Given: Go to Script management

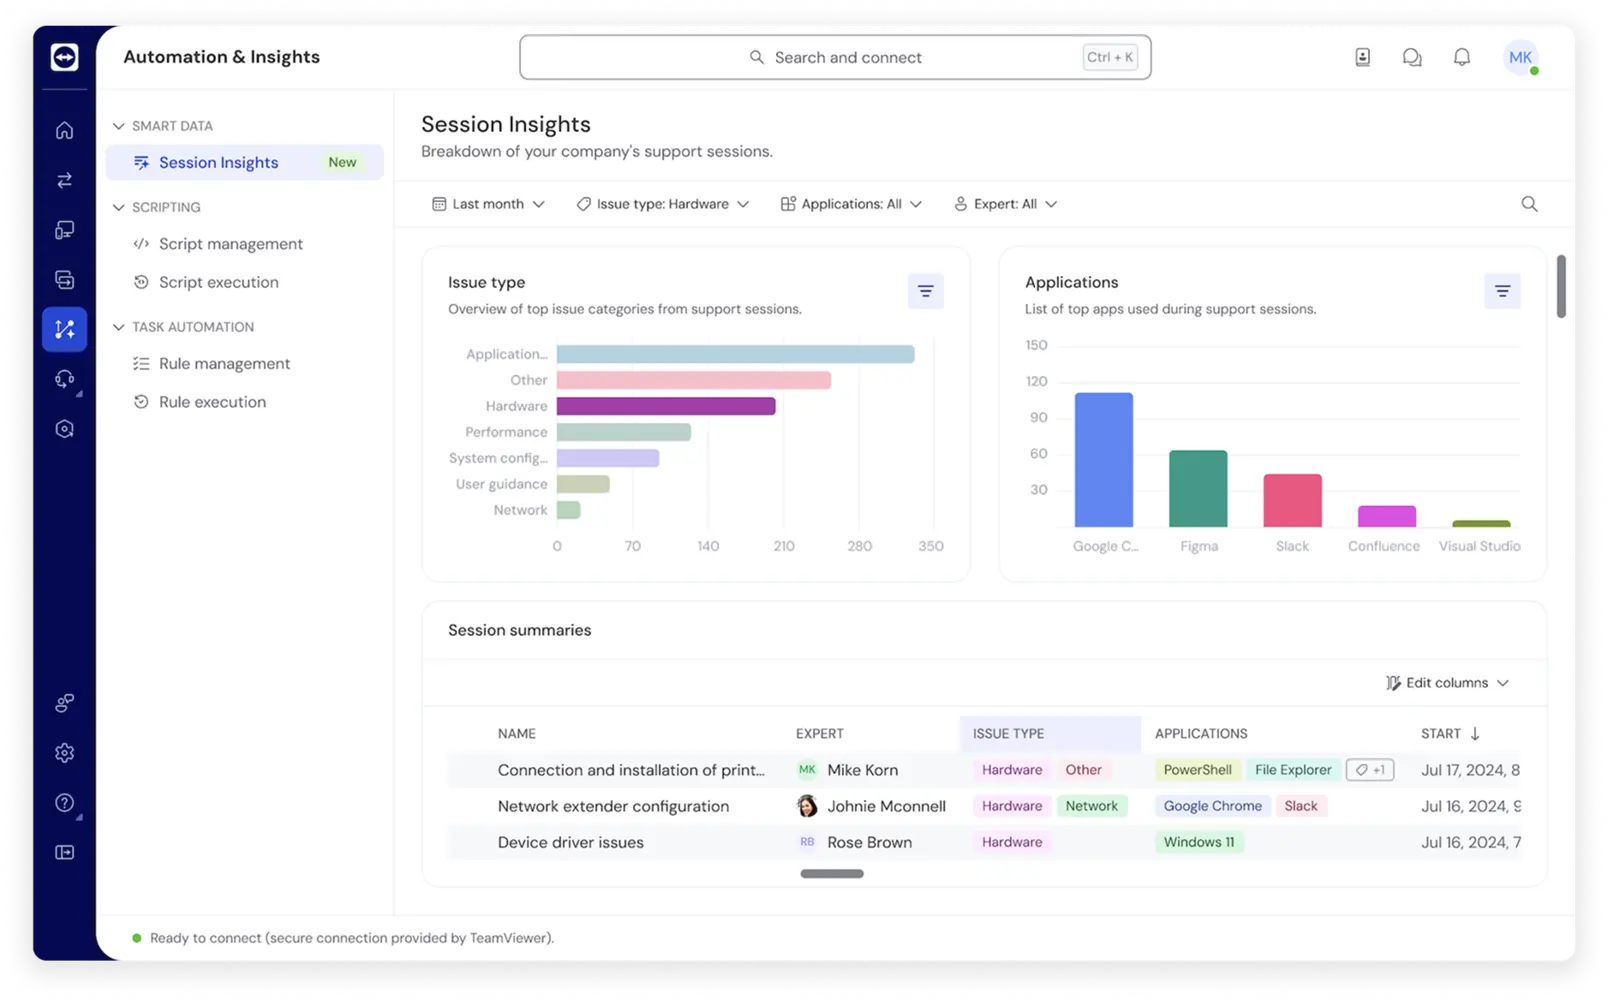Looking at the screenshot, I should click(218, 244).
